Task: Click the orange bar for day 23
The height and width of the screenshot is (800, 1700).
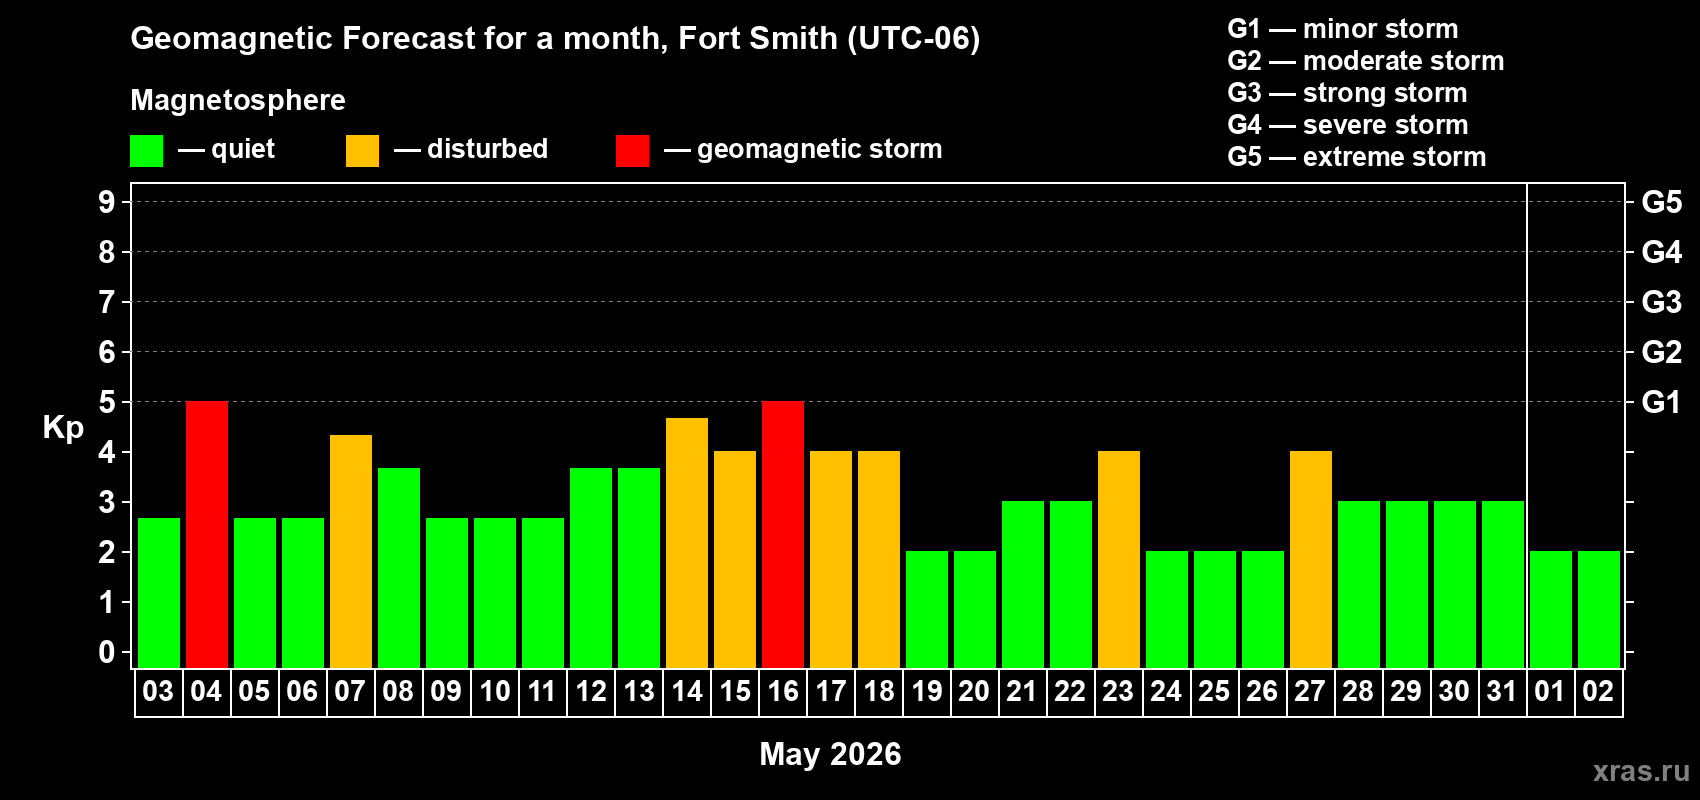Action: tap(1119, 560)
